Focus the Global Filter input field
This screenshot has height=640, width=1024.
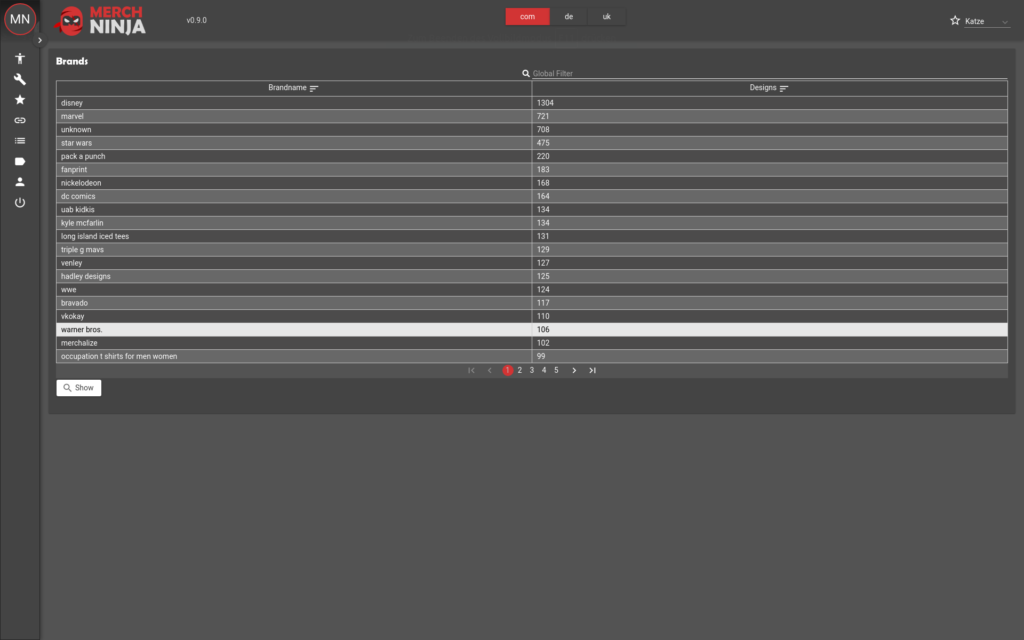(x=769, y=74)
